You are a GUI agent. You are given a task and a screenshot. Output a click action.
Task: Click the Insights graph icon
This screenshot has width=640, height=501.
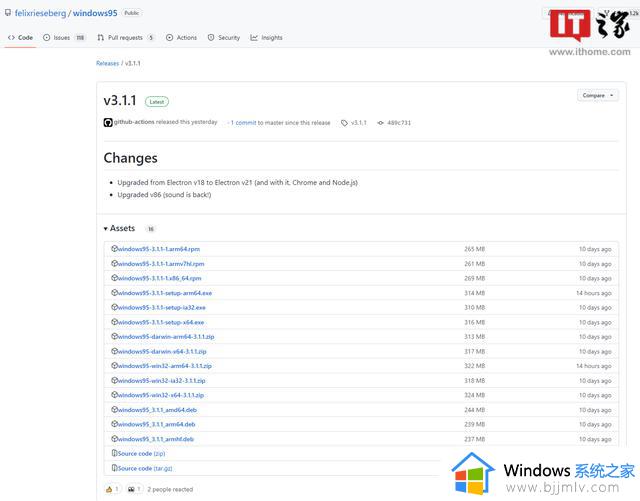click(x=254, y=38)
